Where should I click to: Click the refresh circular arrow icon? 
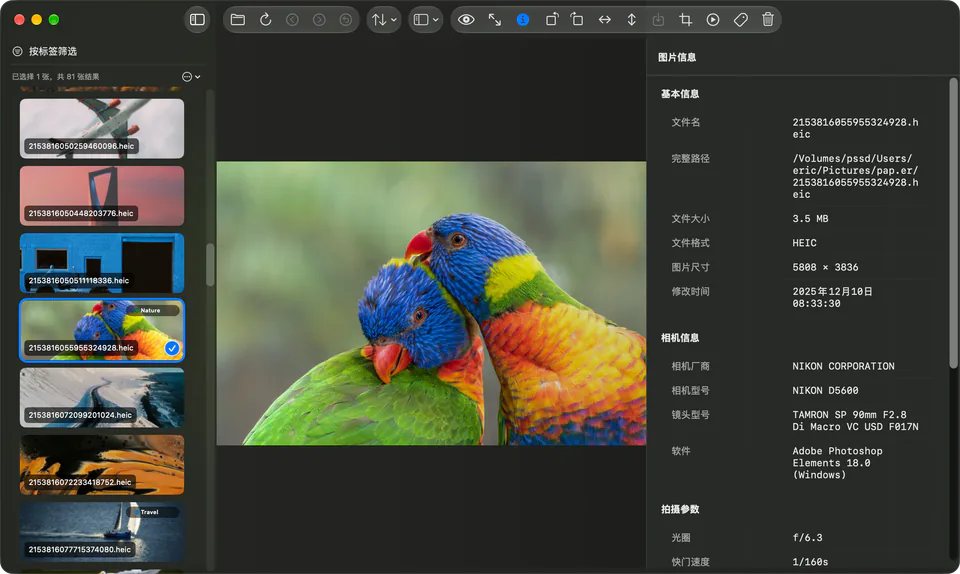tap(265, 20)
